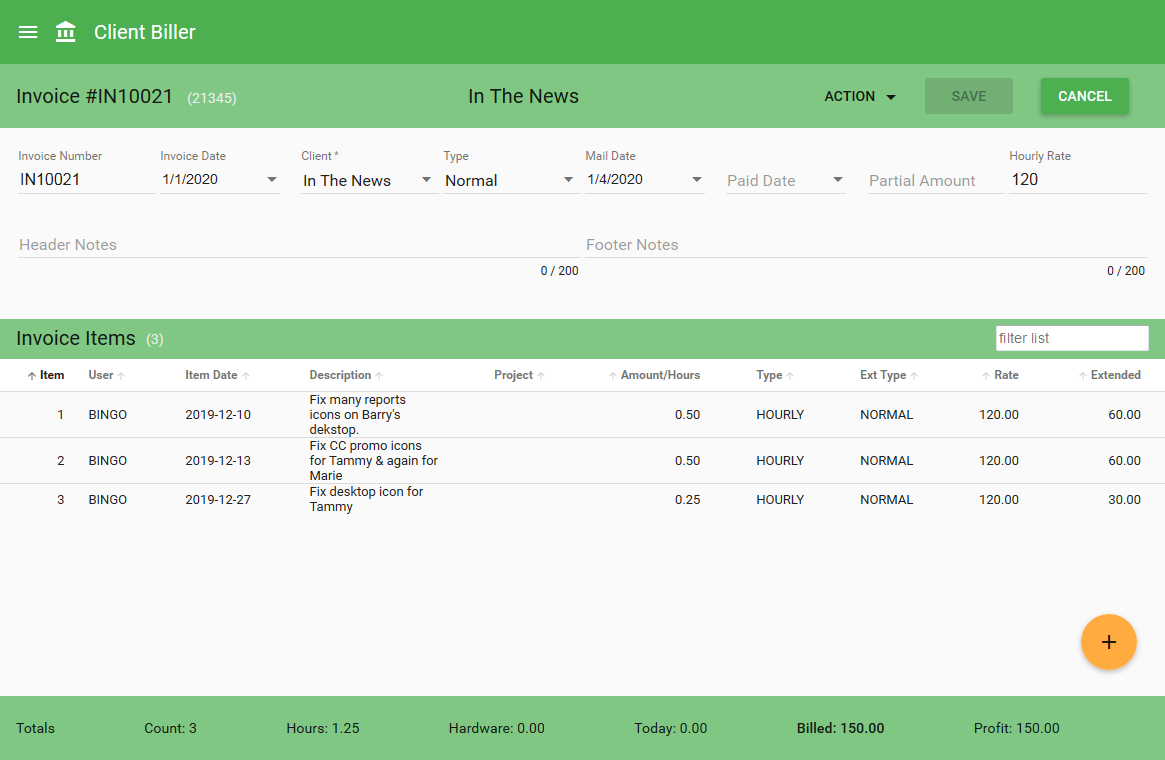Sort by the Type column header
1165x760 pixels.
[x=775, y=375]
